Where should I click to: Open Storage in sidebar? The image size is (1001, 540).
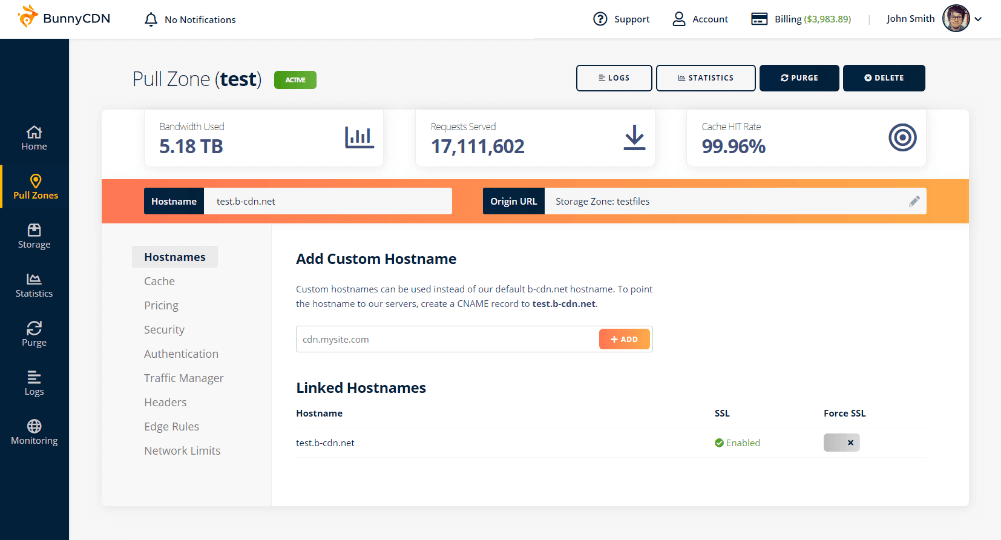click(x=34, y=236)
